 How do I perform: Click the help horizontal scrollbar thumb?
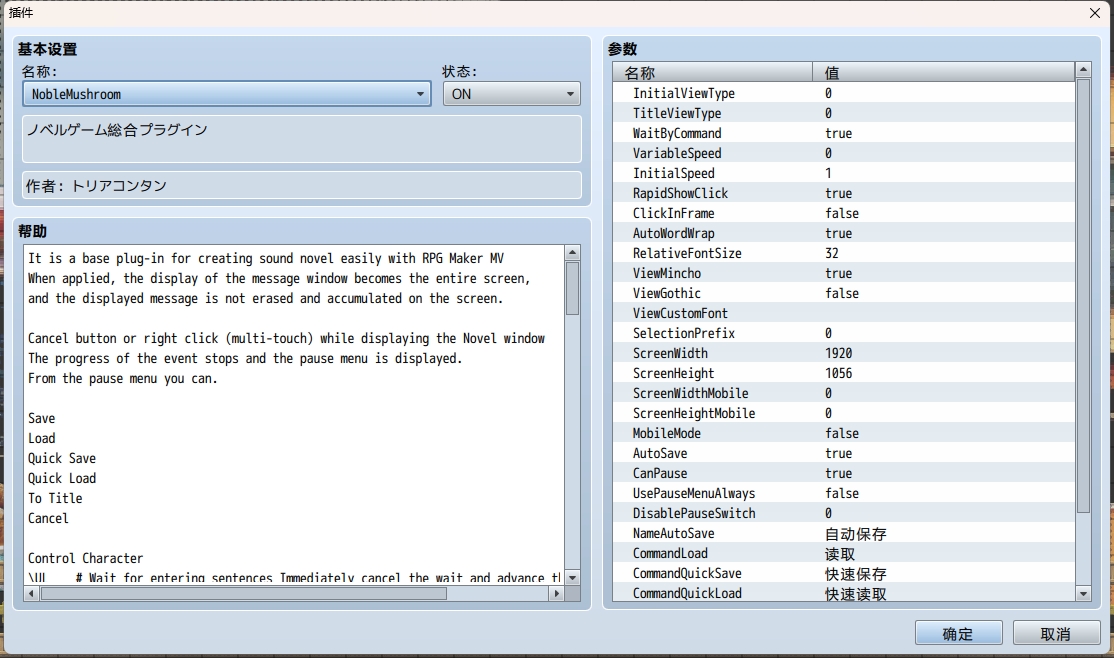click(x=244, y=593)
